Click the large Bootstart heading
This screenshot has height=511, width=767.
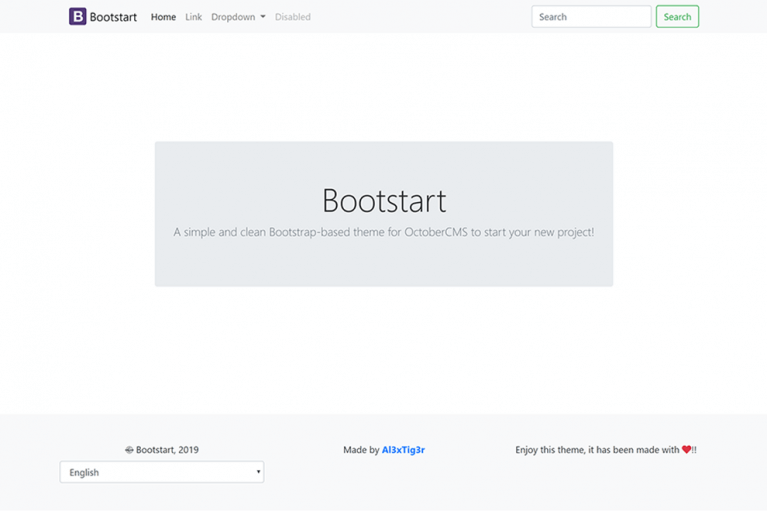click(384, 200)
